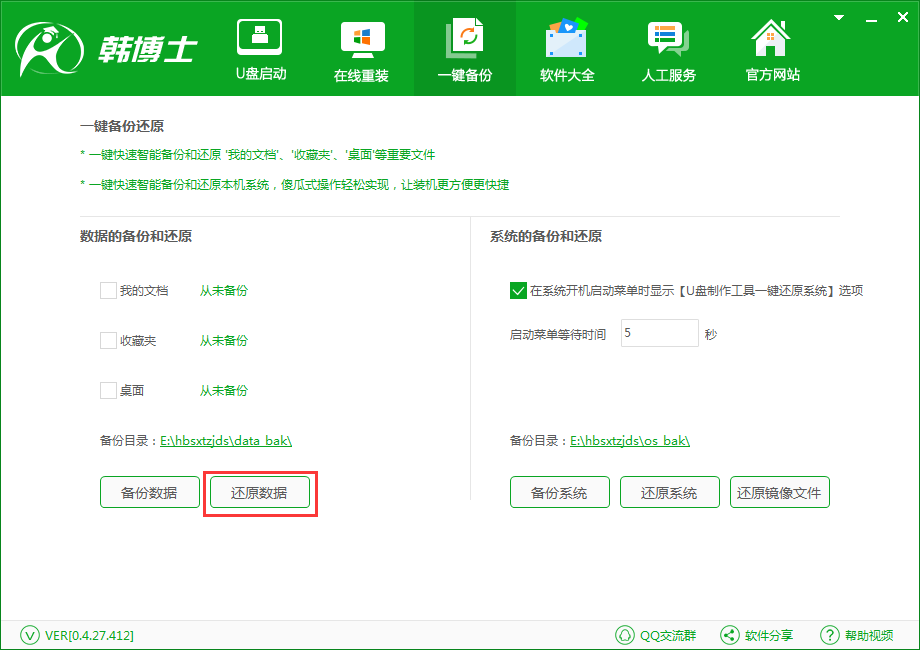Click the 软件分享 share icon
920x650 pixels.
tap(730, 635)
